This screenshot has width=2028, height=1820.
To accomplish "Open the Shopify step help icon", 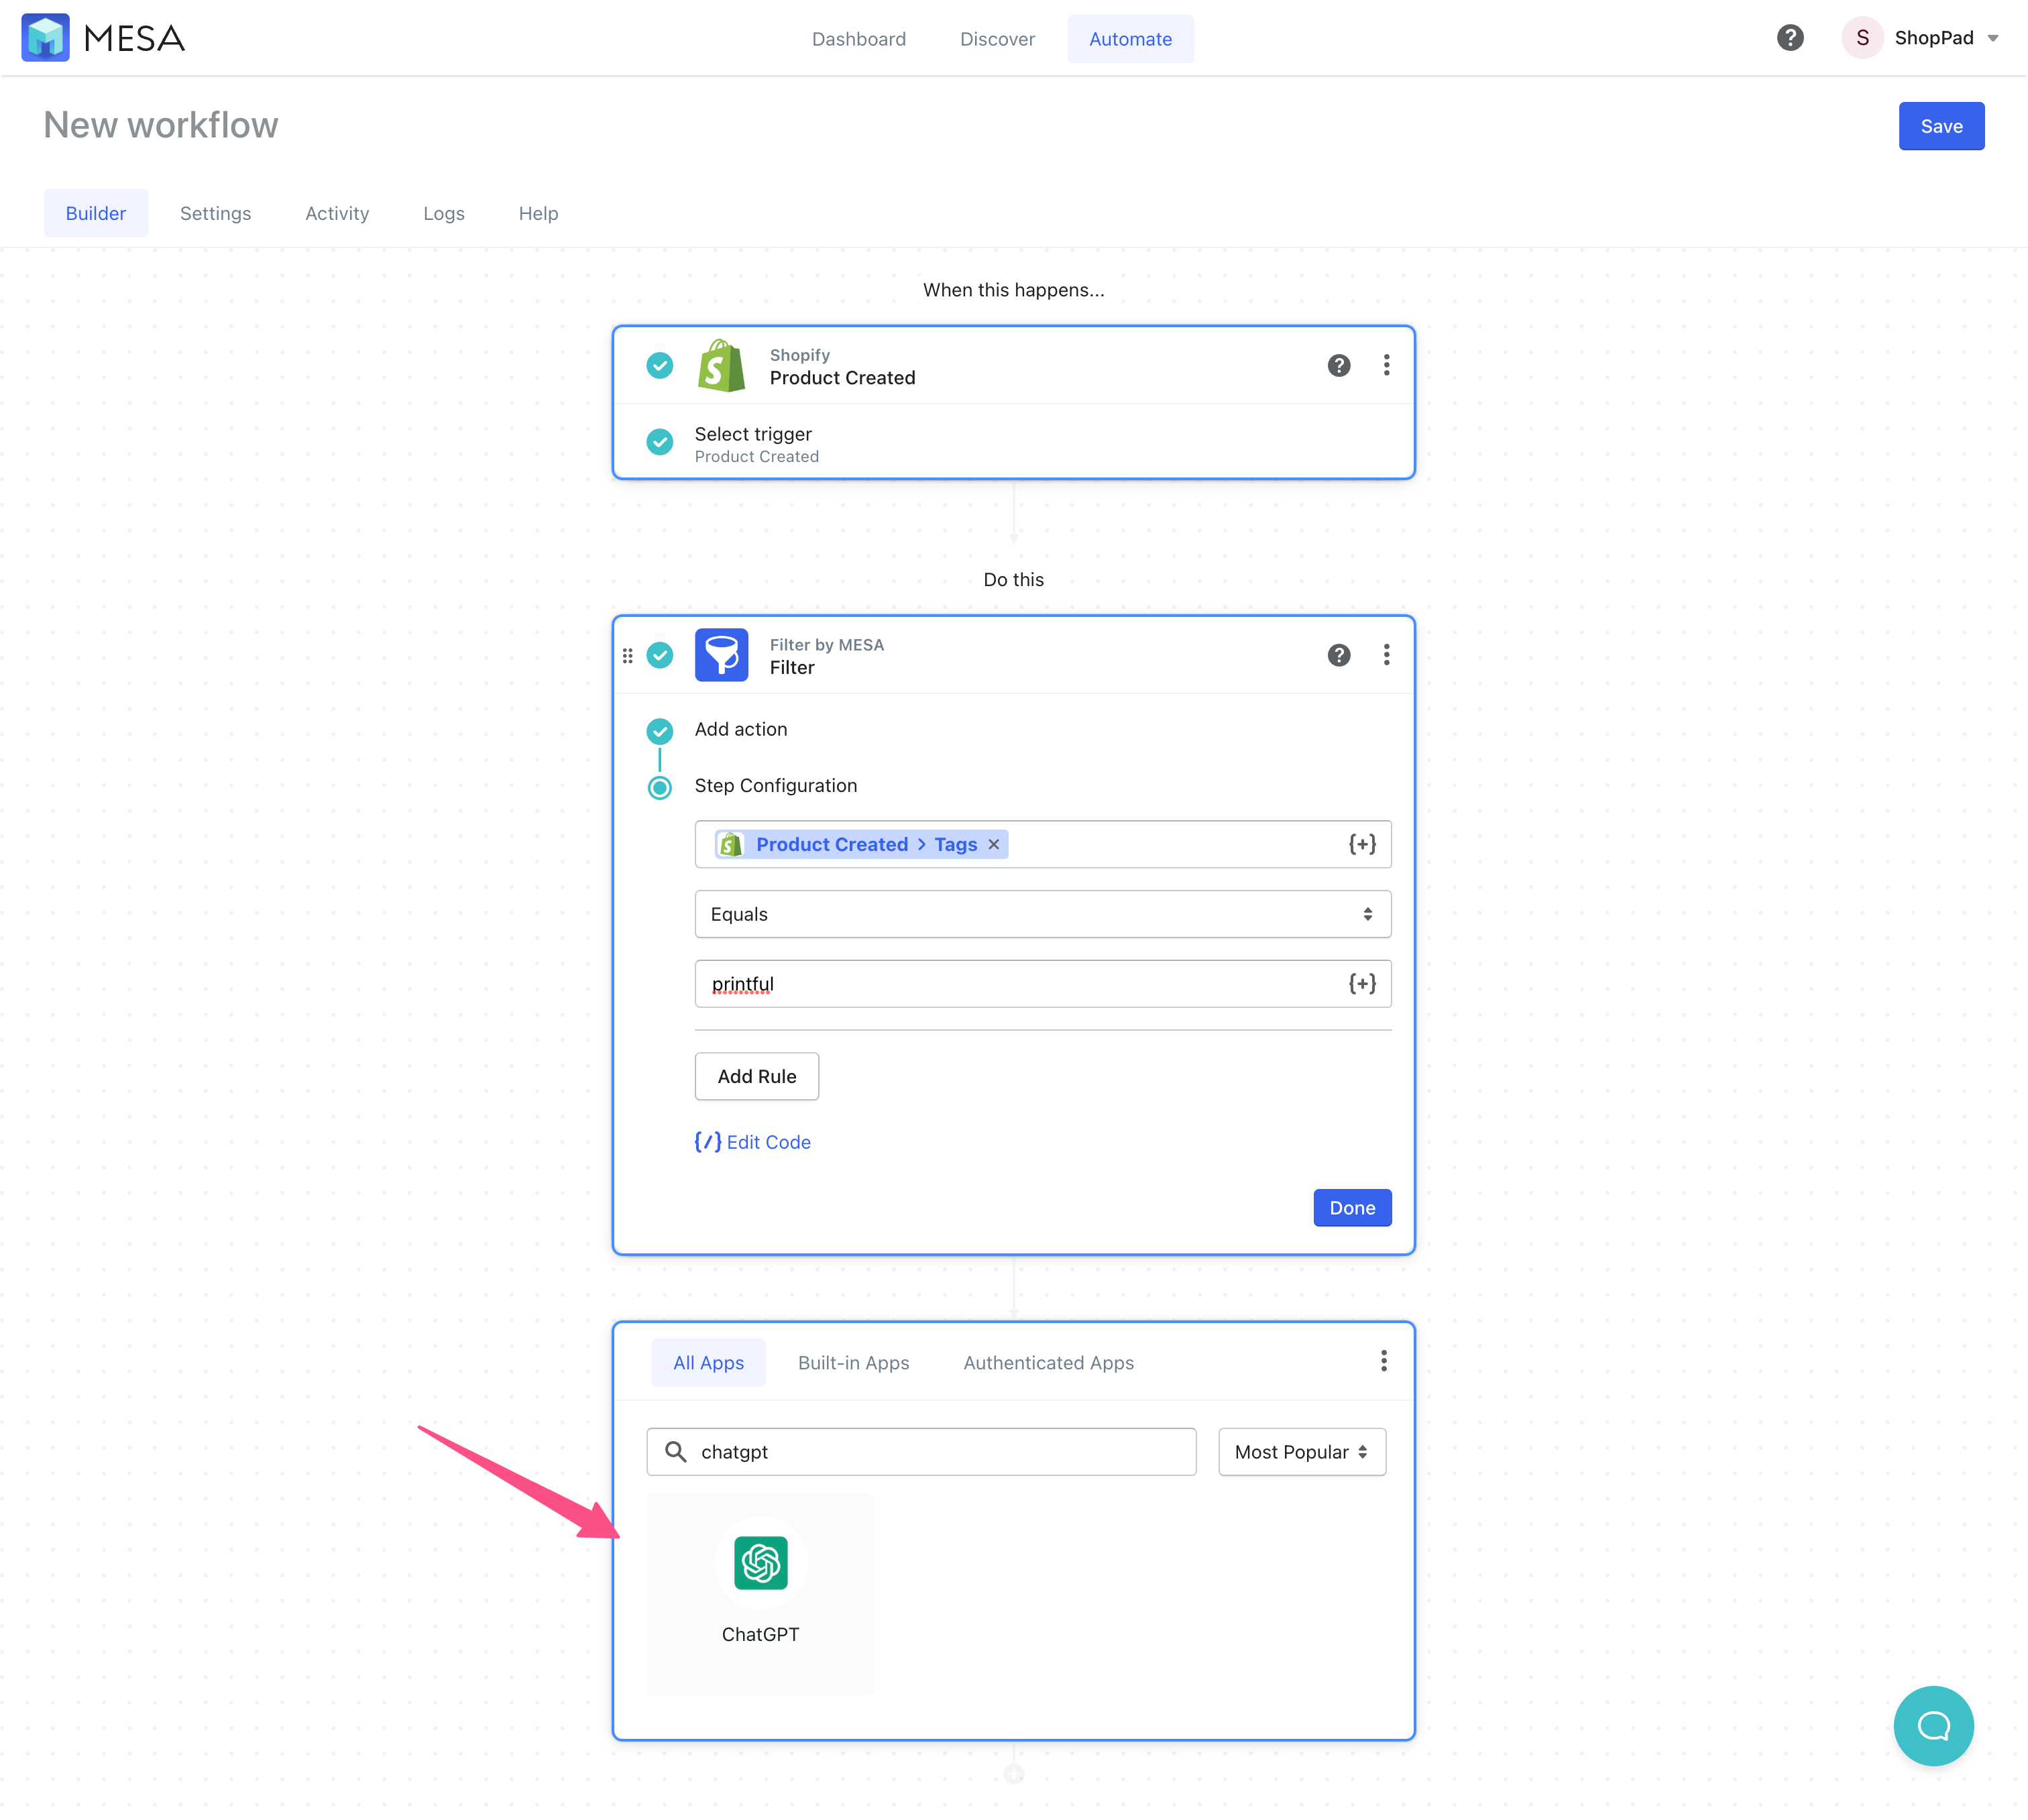I will click(x=1339, y=365).
